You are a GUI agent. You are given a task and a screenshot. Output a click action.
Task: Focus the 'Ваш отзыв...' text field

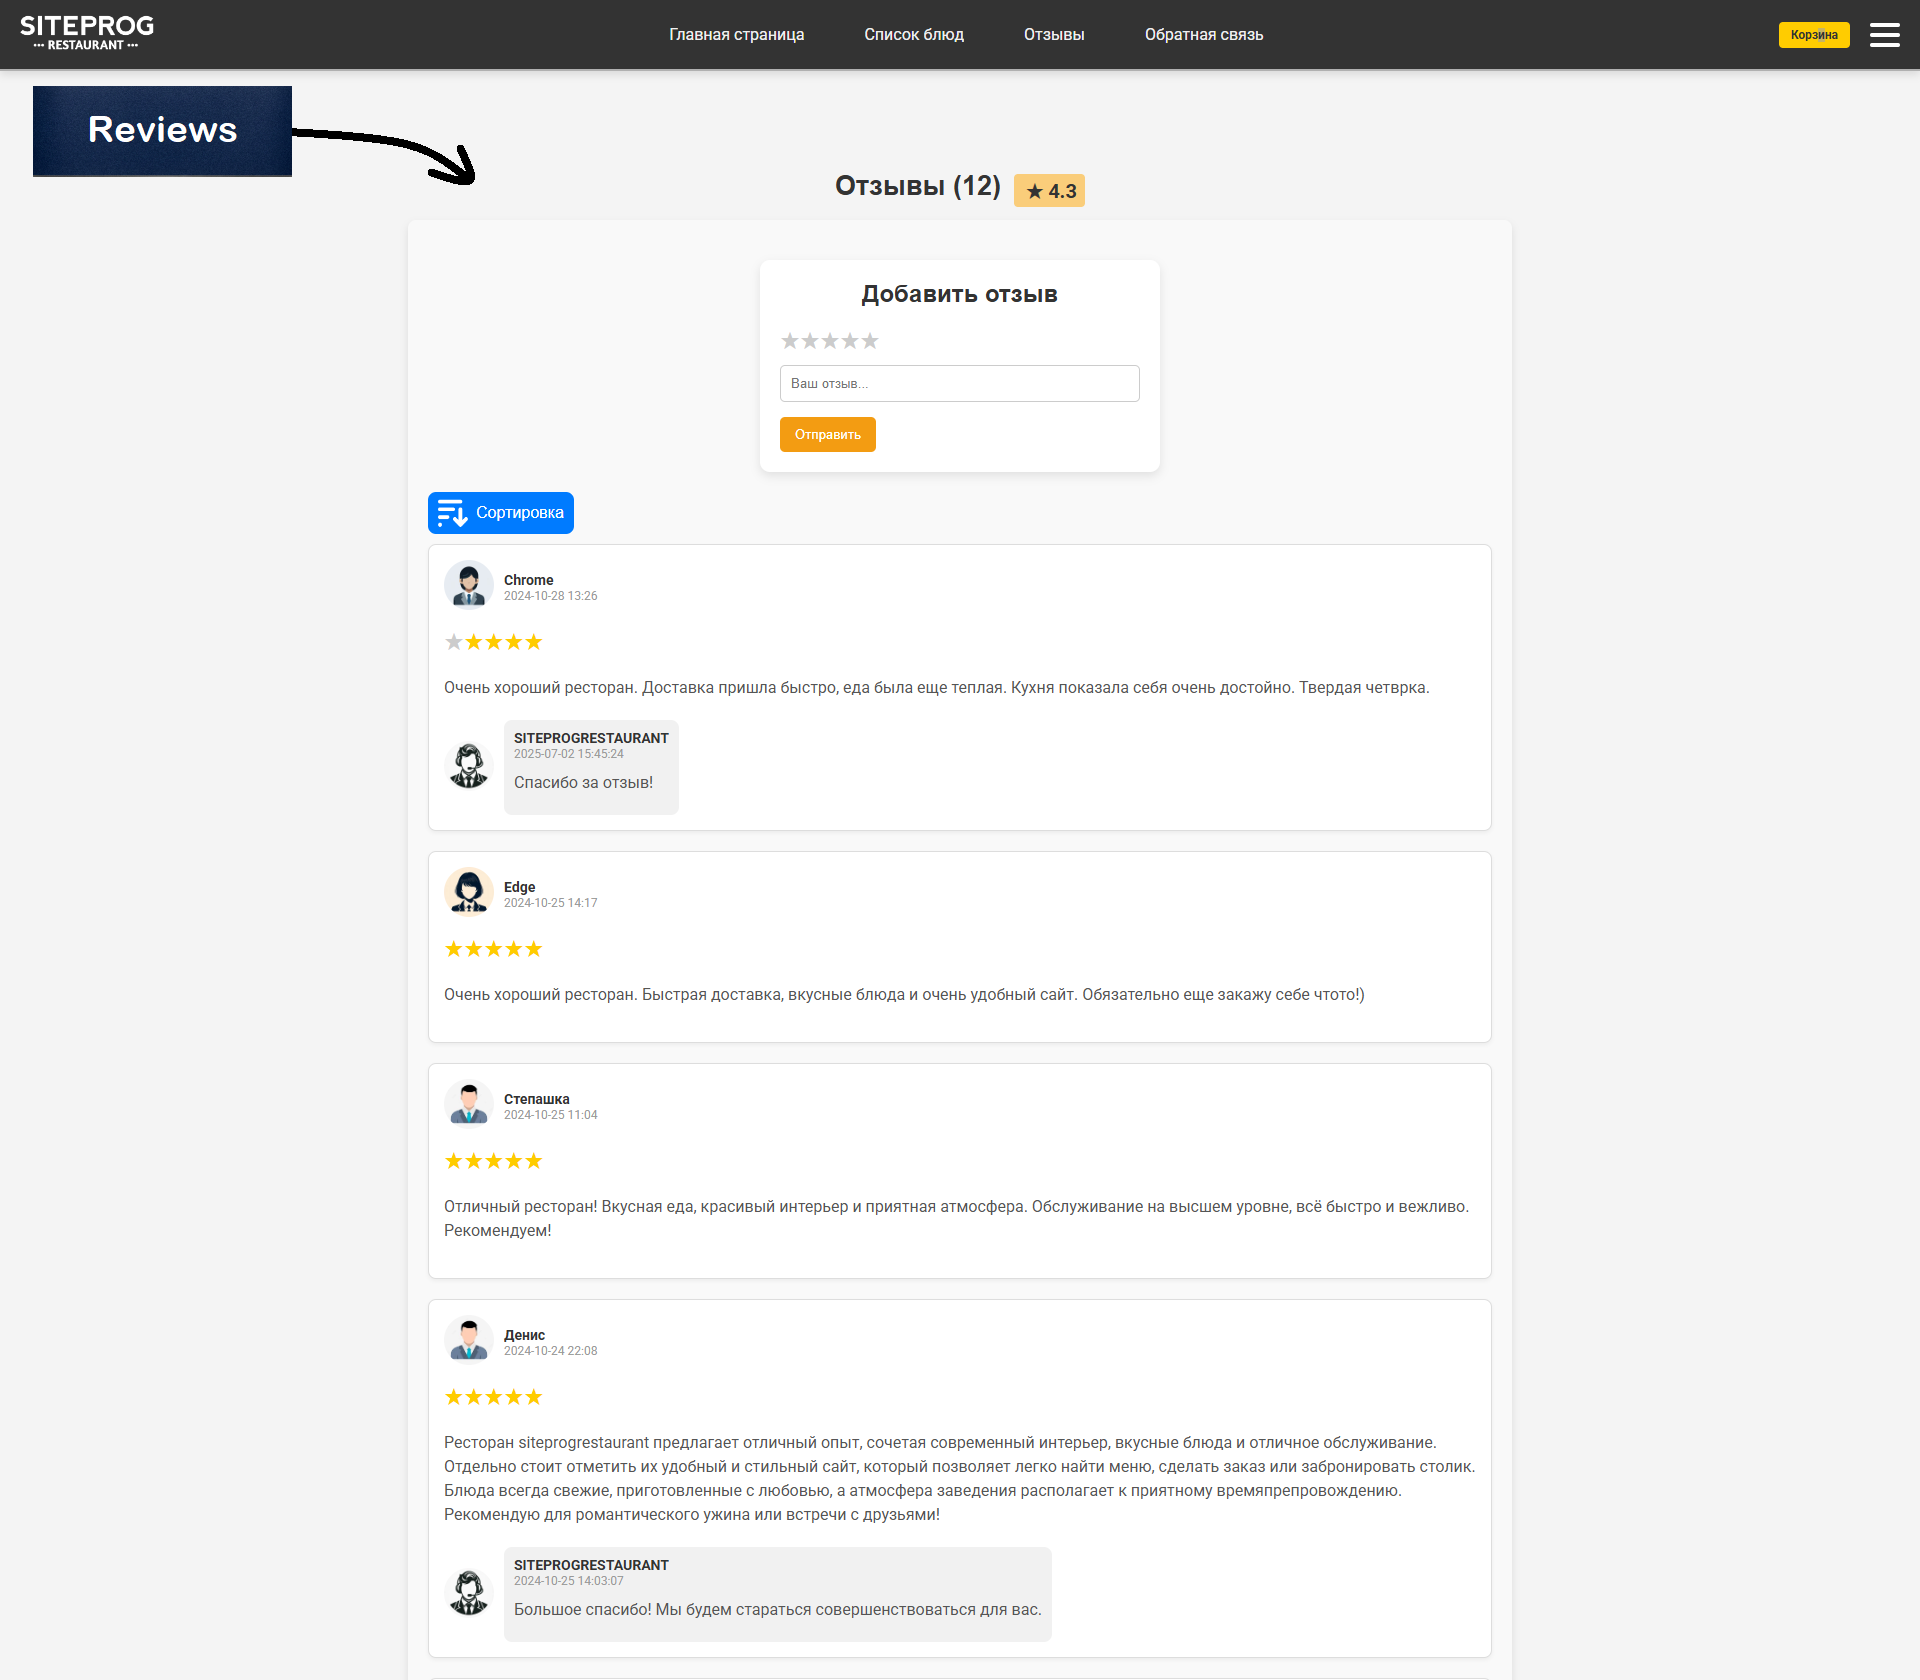pos(959,384)
